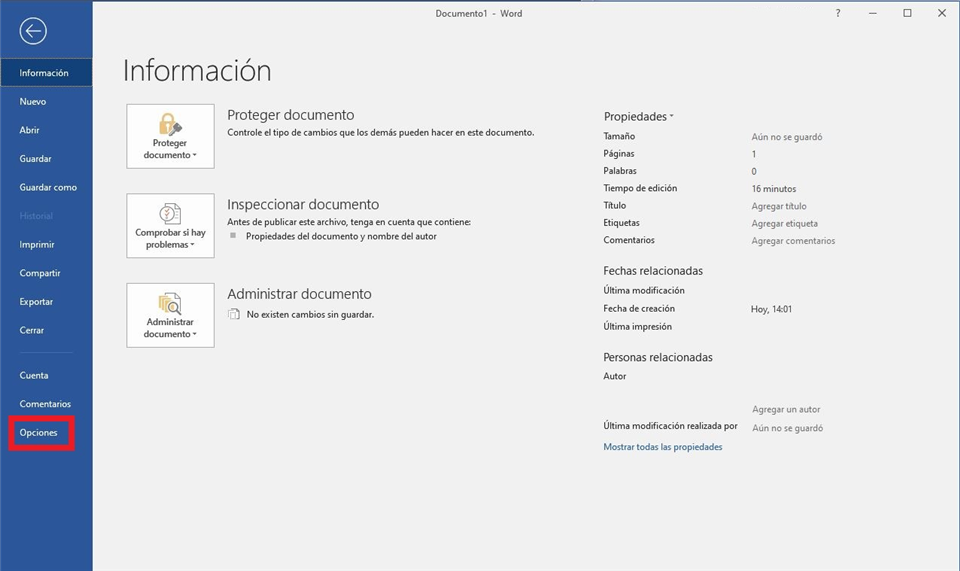This screenshot has height=571, width=960.
Task: Select Exportar from the sidebar
Action: pos(36,302)
